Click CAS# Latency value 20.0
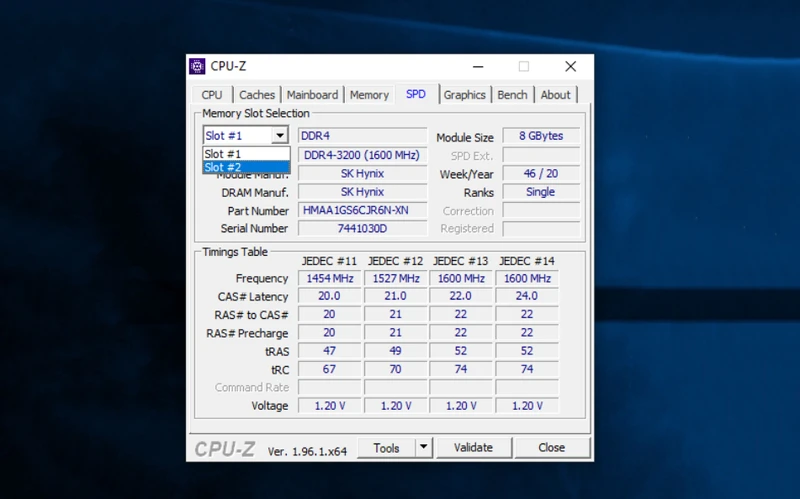Image resolution: width=800 pixels, height=499 pixels. coord(330,296)
